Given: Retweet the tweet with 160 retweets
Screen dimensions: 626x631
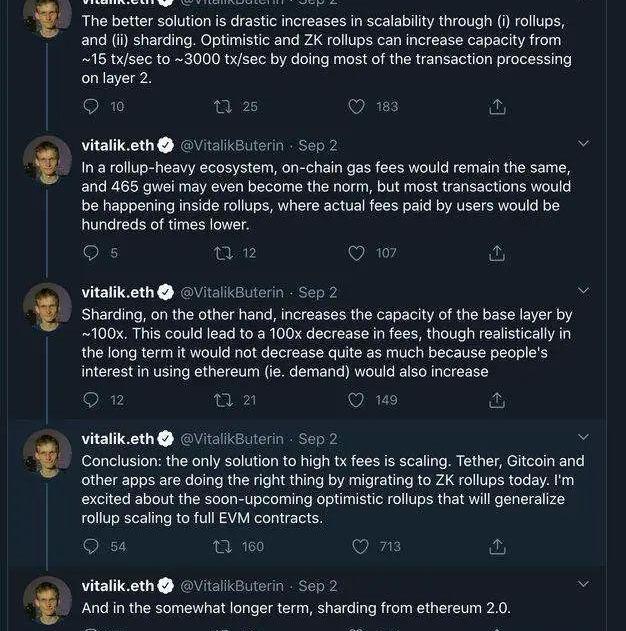Looking at the screenshot, I should (x=224, y=546).
